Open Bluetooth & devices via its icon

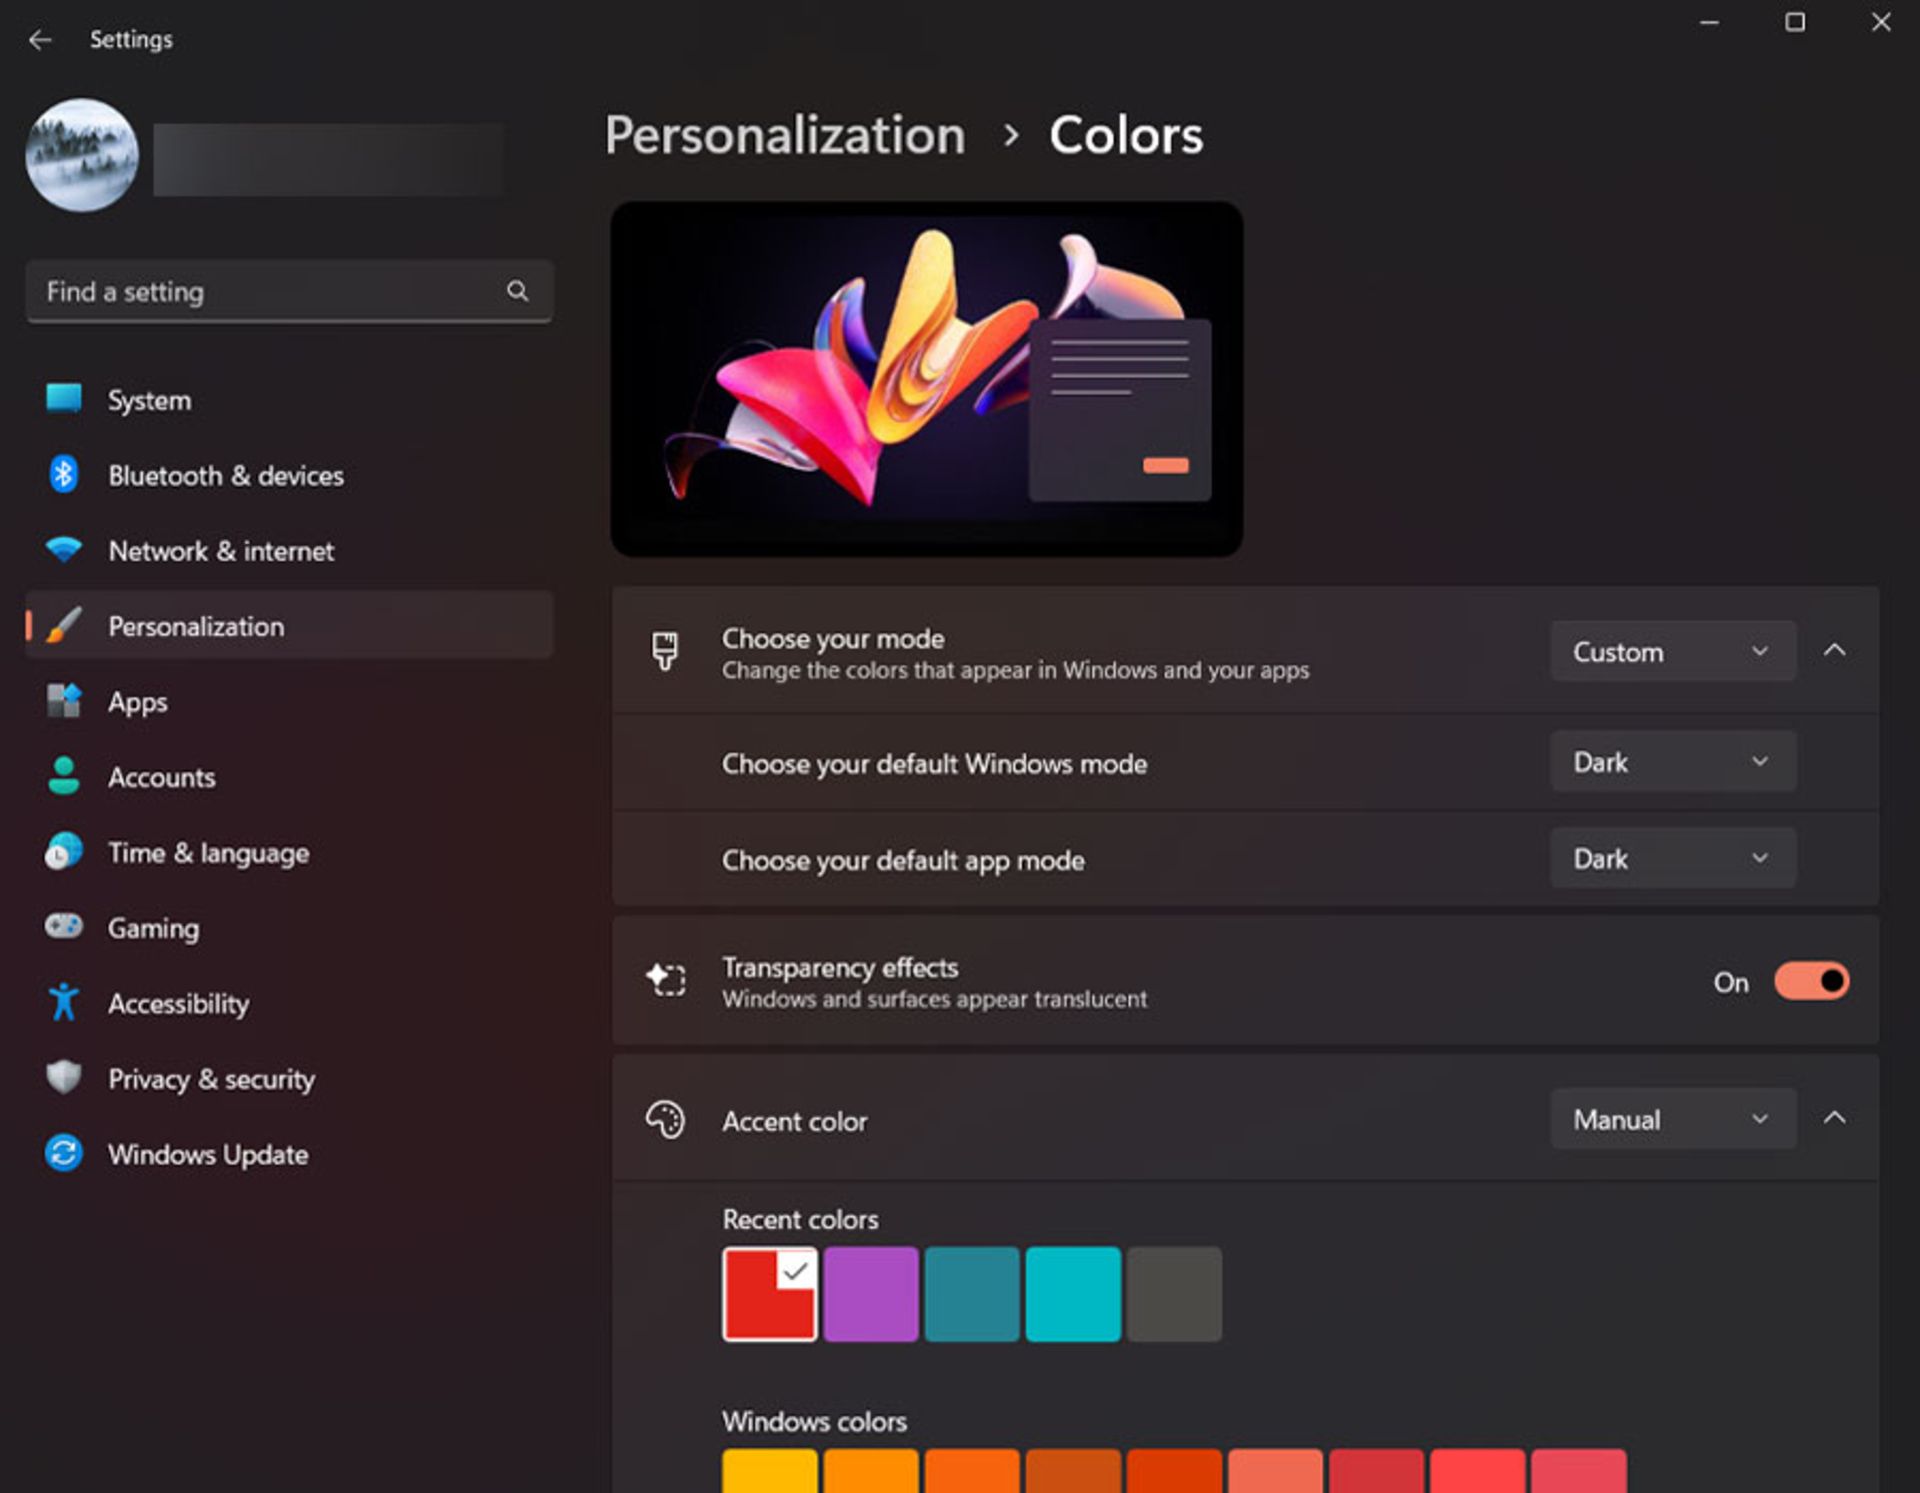point(63,475)
